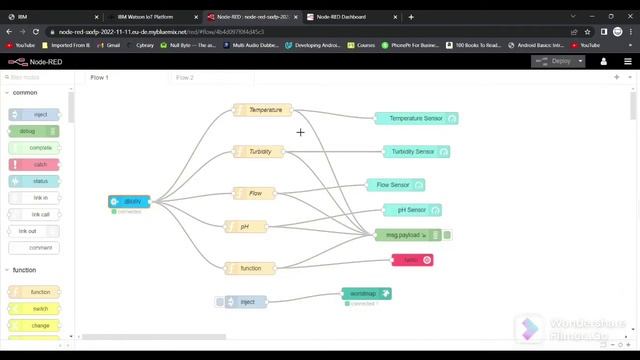Select the Flow function node on canvas

254,193
